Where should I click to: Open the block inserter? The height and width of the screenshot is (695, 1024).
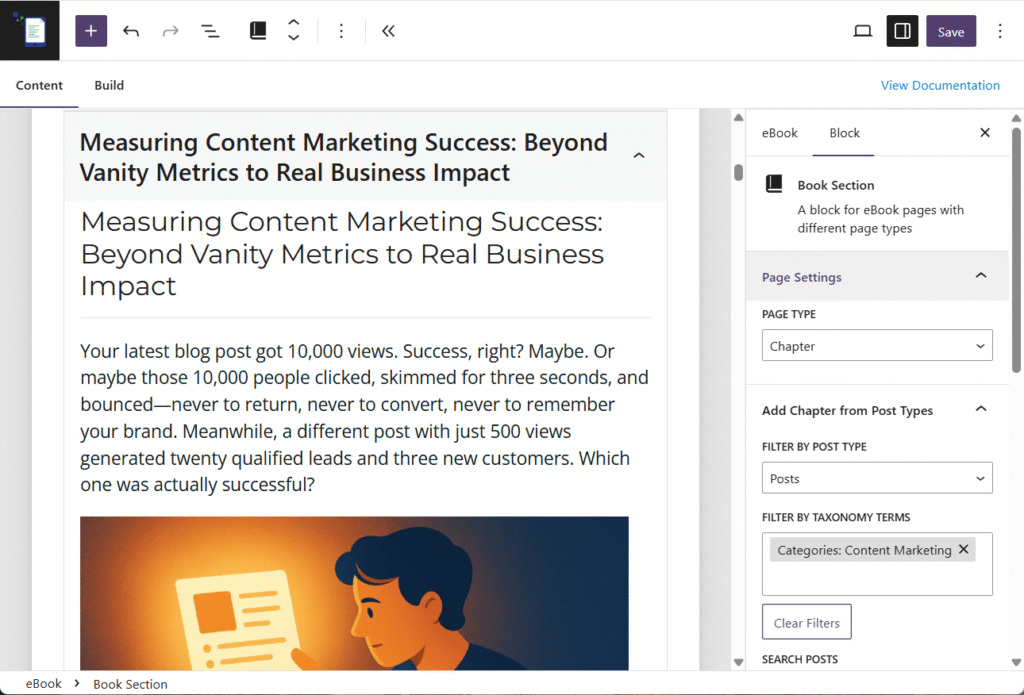(91, 30)
